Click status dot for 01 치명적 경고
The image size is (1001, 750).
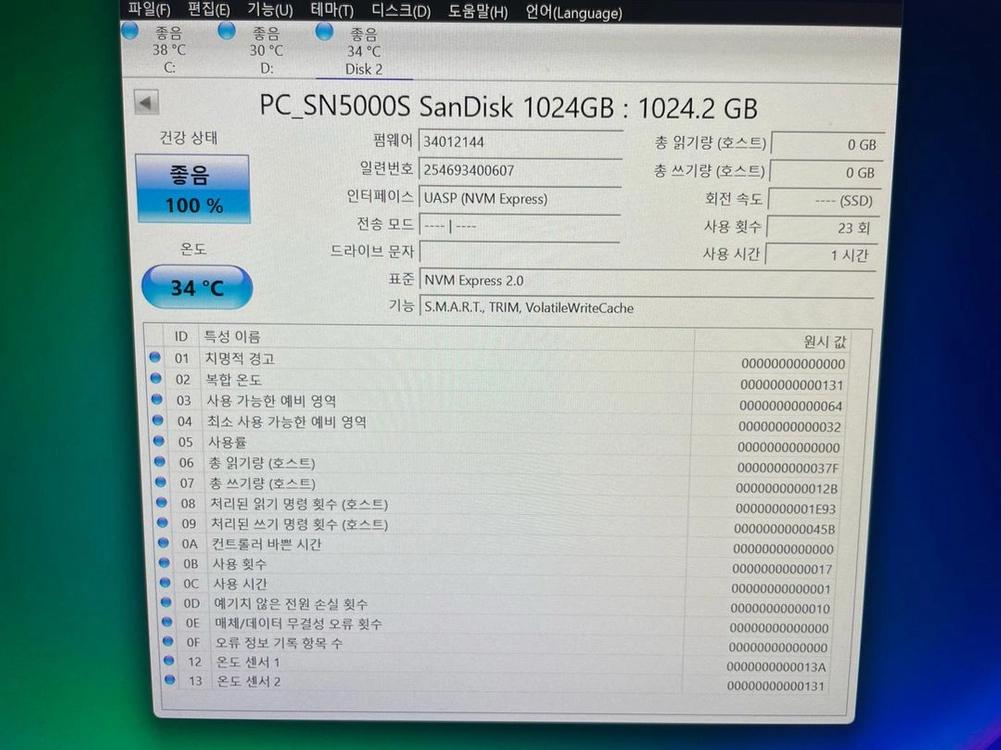tap(155, 357)
